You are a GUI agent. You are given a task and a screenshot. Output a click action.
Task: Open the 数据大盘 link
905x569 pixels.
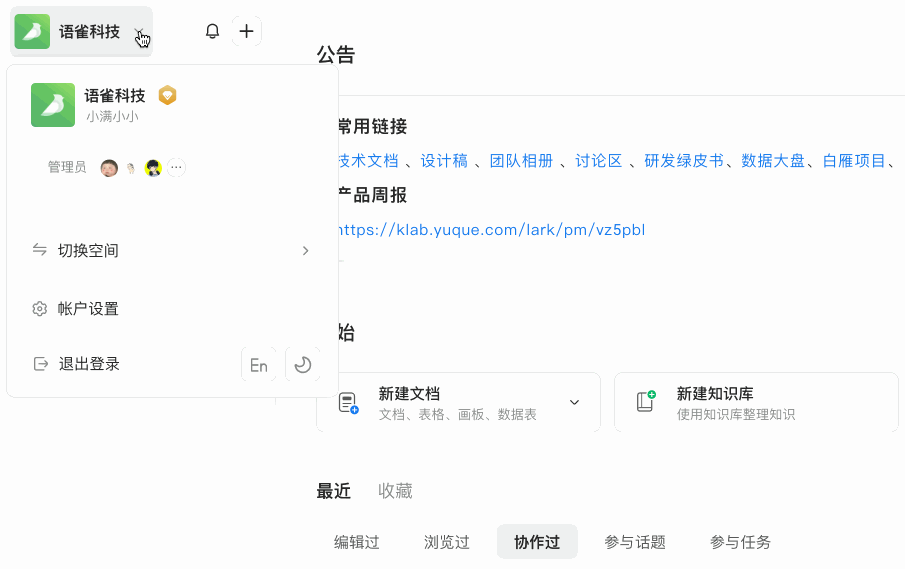773,161
